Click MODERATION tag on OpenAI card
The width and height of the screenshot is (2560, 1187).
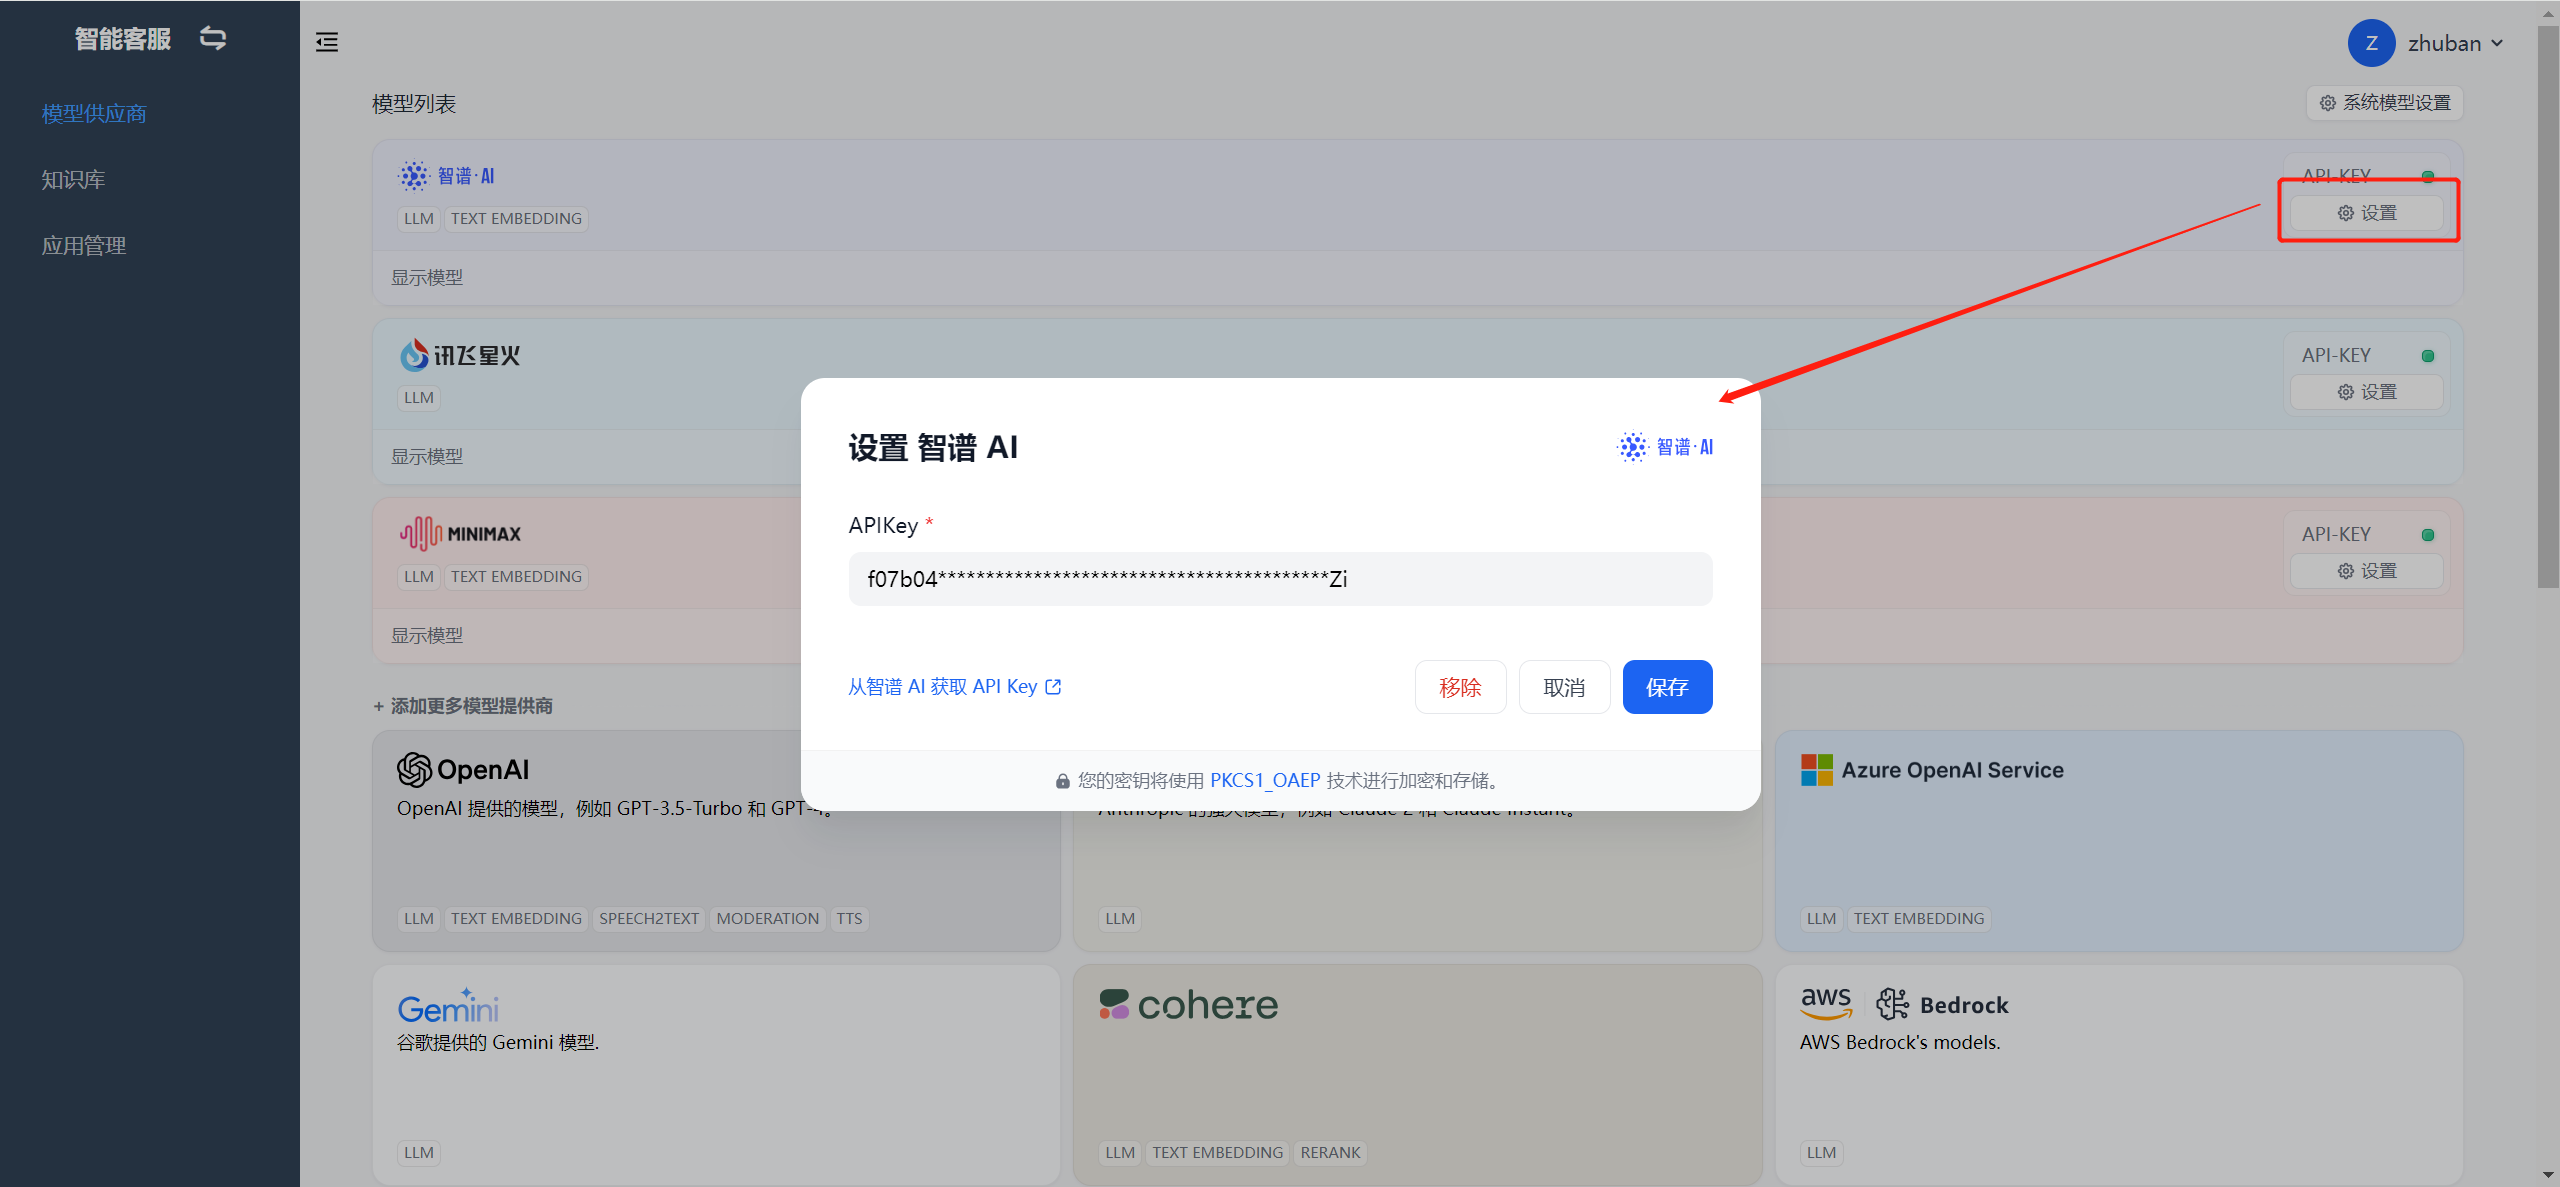pos(767,919)
